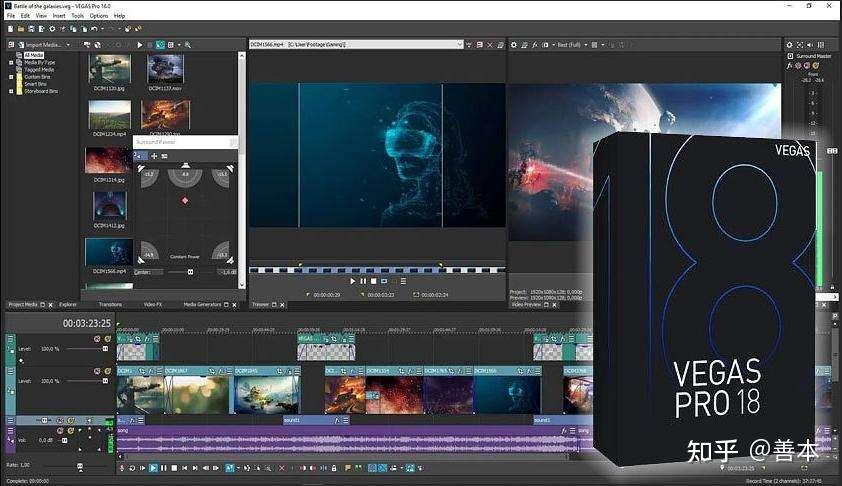Expand the Storyboard Bins node

point(11,91)
